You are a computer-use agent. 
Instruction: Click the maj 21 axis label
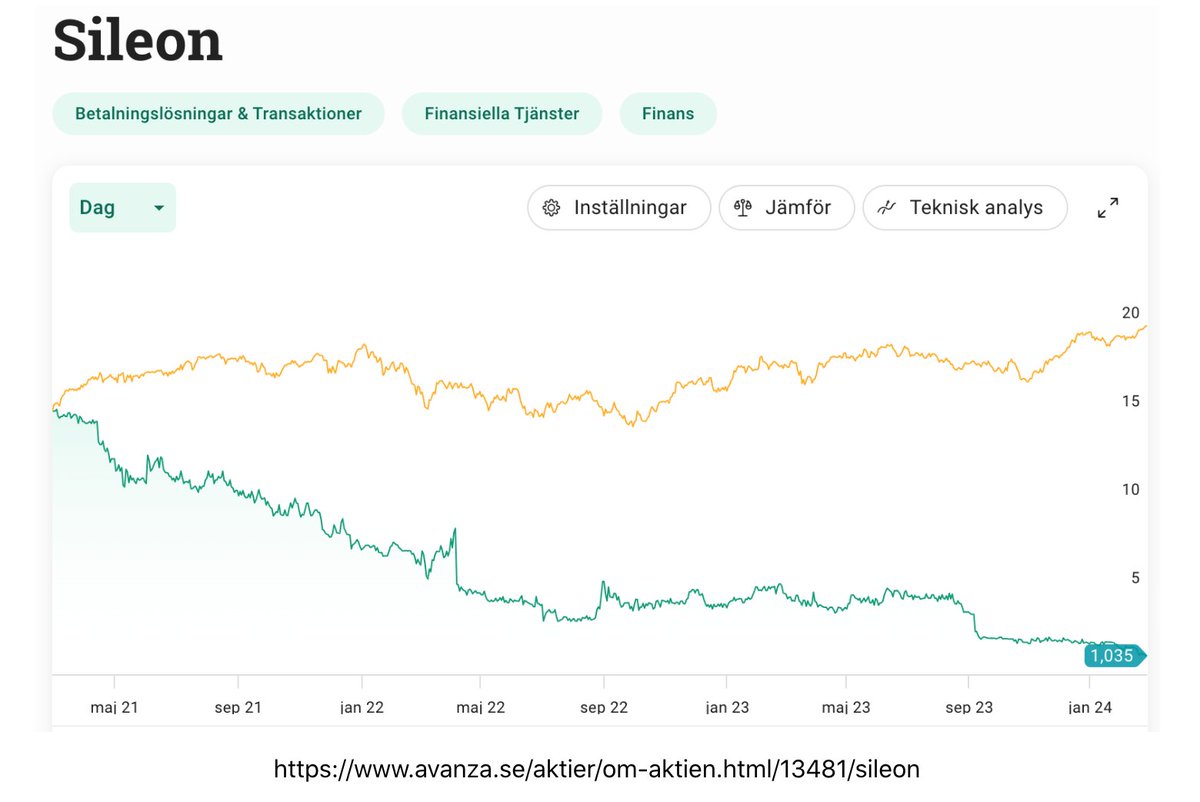pyautogui.click(x=114, y=707)
